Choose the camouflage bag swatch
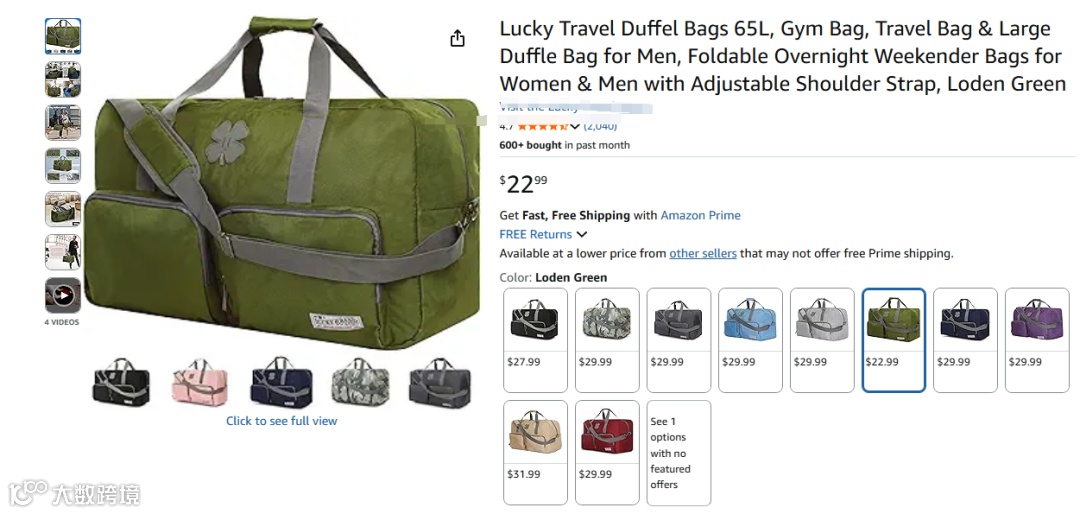1080x514 pixels. 607,340
